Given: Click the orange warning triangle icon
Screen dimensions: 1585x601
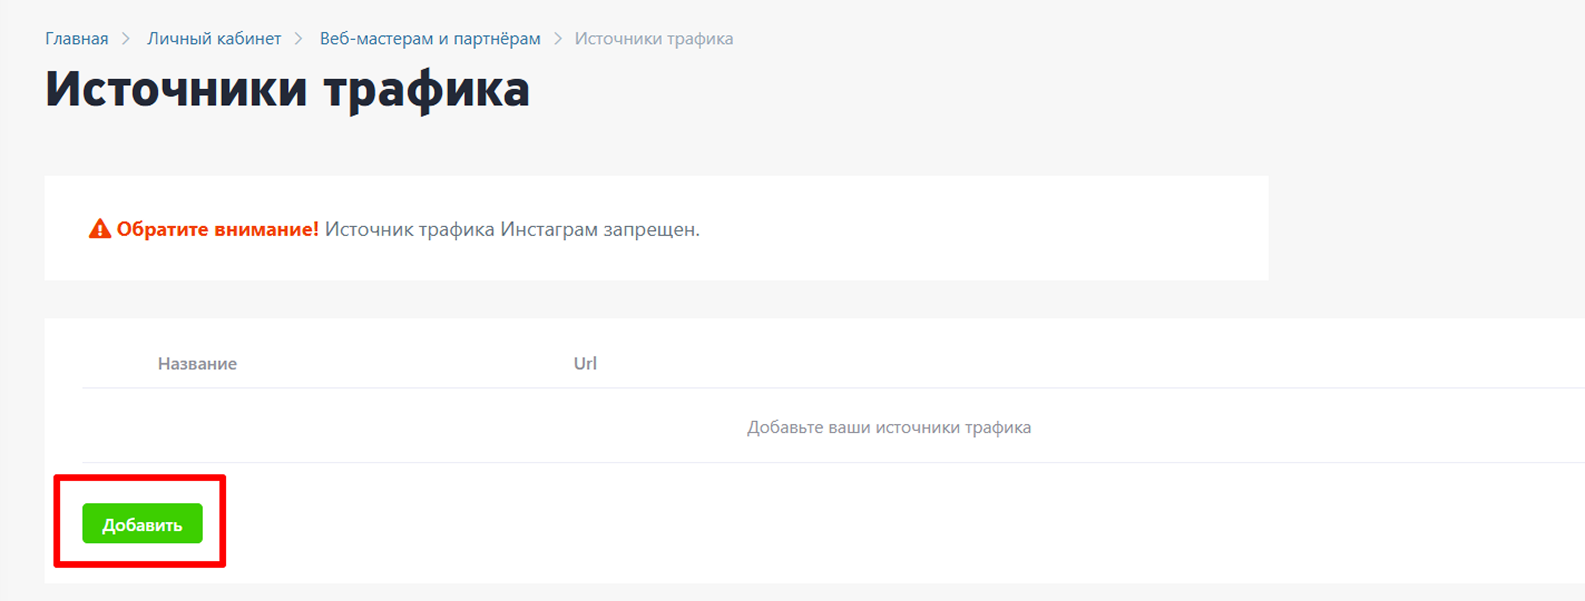Looking at the screenshot, I should coord(100,229).
